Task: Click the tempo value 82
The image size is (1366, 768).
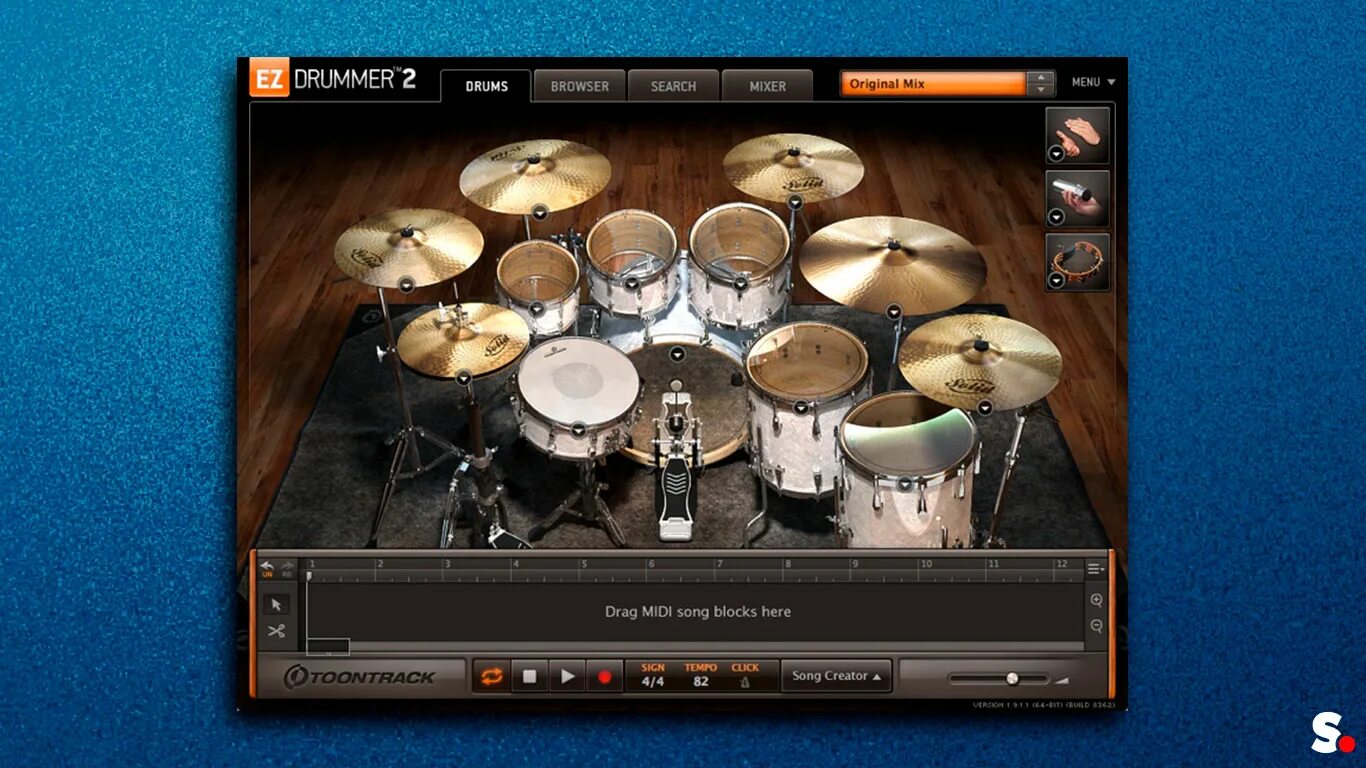Action: (x=700, y=682)
